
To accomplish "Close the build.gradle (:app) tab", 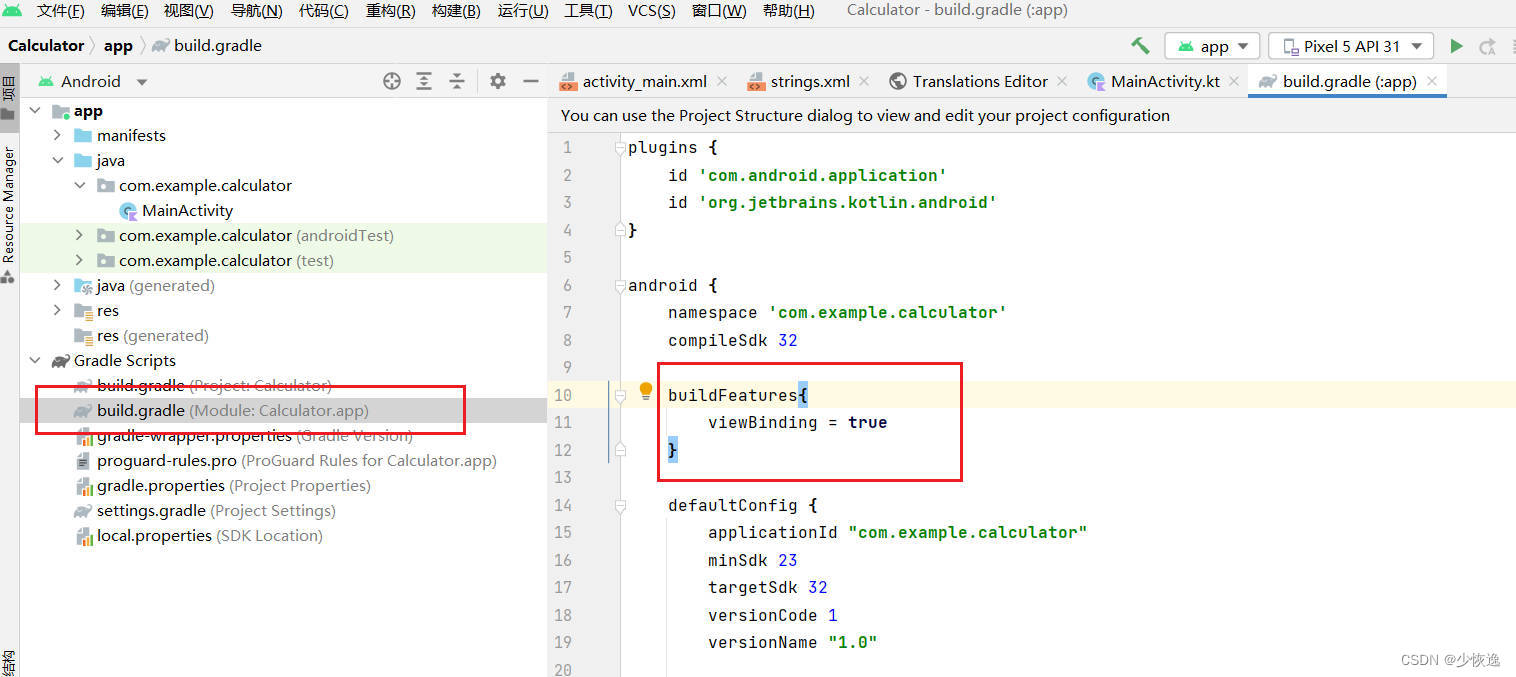I will point(1432,81).
